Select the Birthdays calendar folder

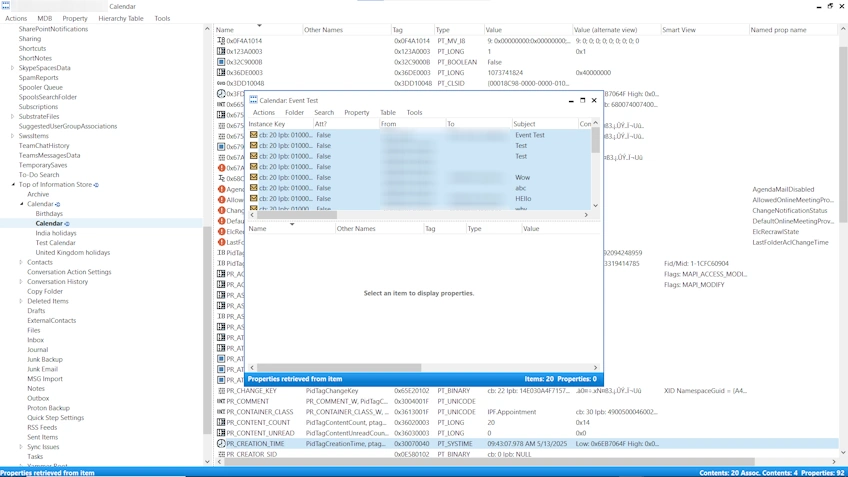(49, 214)
